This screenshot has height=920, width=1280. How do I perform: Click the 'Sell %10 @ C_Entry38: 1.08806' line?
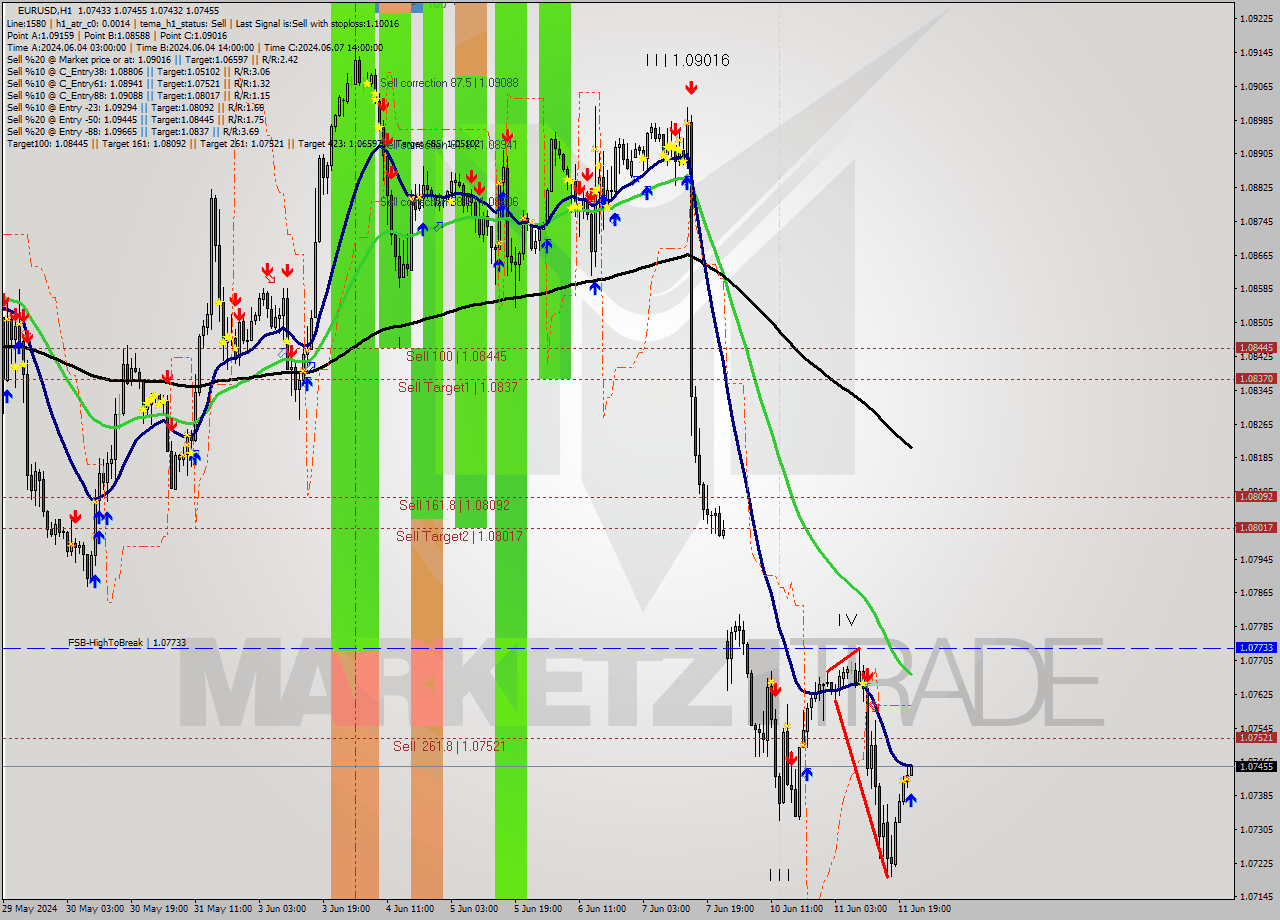point(138,71)
